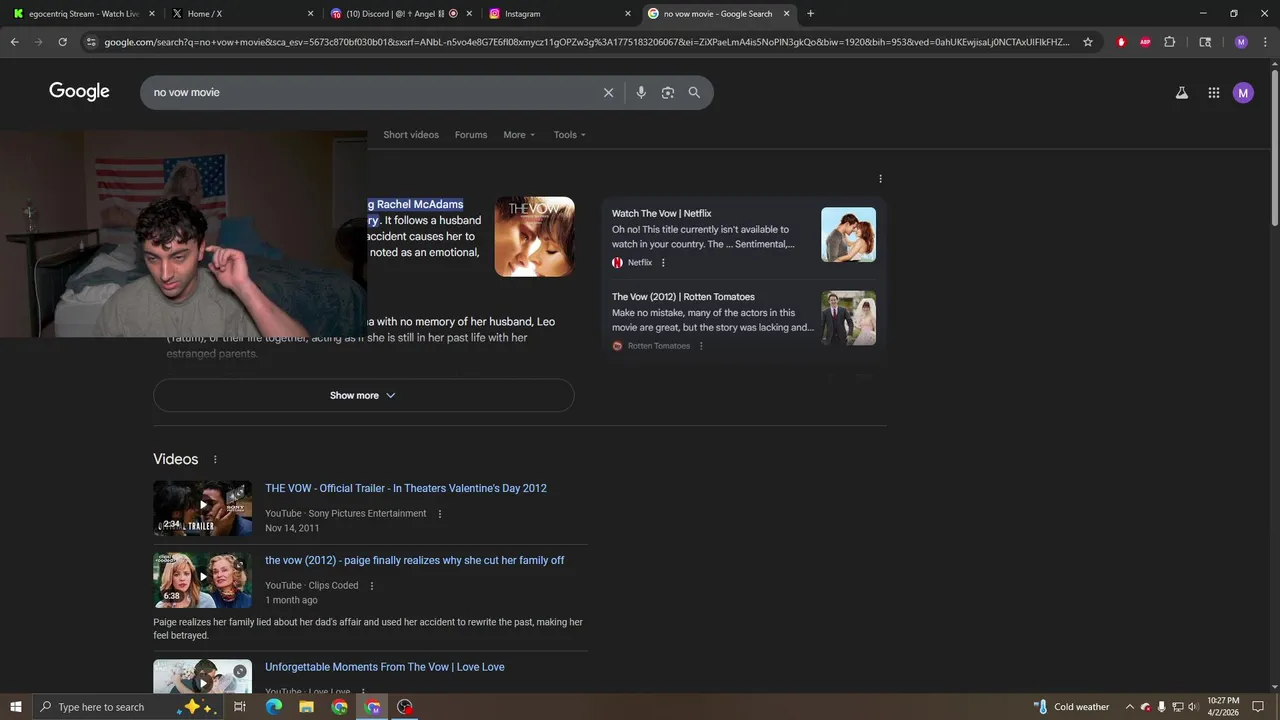This screenshot has height=720, width=1280.
Task: Switch to the Discord browser tab
Action: pos(400,14)
